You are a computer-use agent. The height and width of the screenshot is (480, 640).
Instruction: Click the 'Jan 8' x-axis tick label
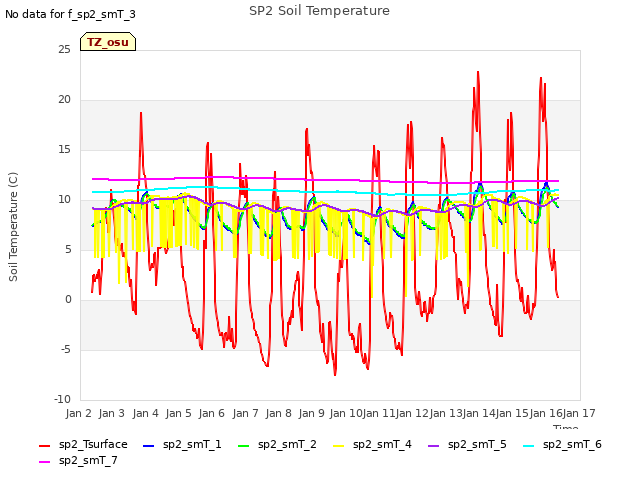tap(279, 413)
